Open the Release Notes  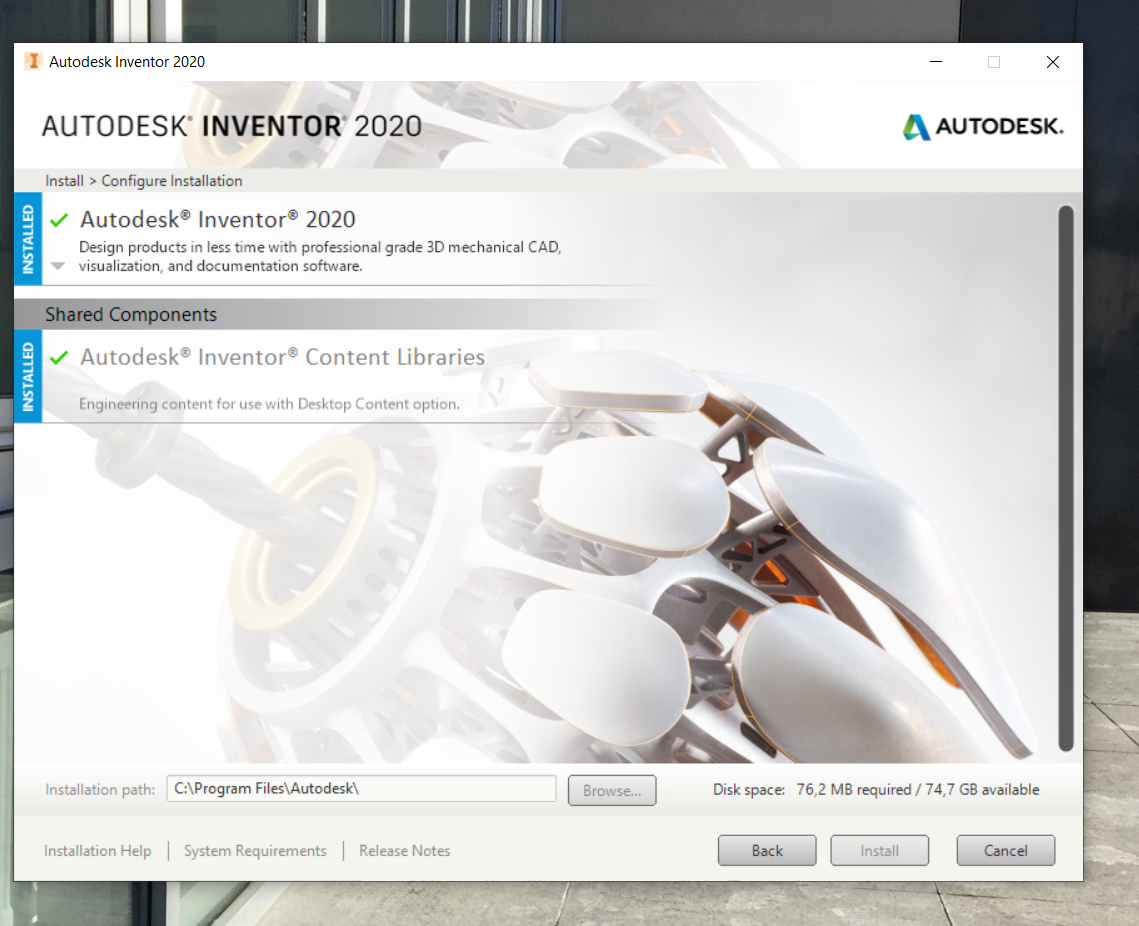point(404,850)
